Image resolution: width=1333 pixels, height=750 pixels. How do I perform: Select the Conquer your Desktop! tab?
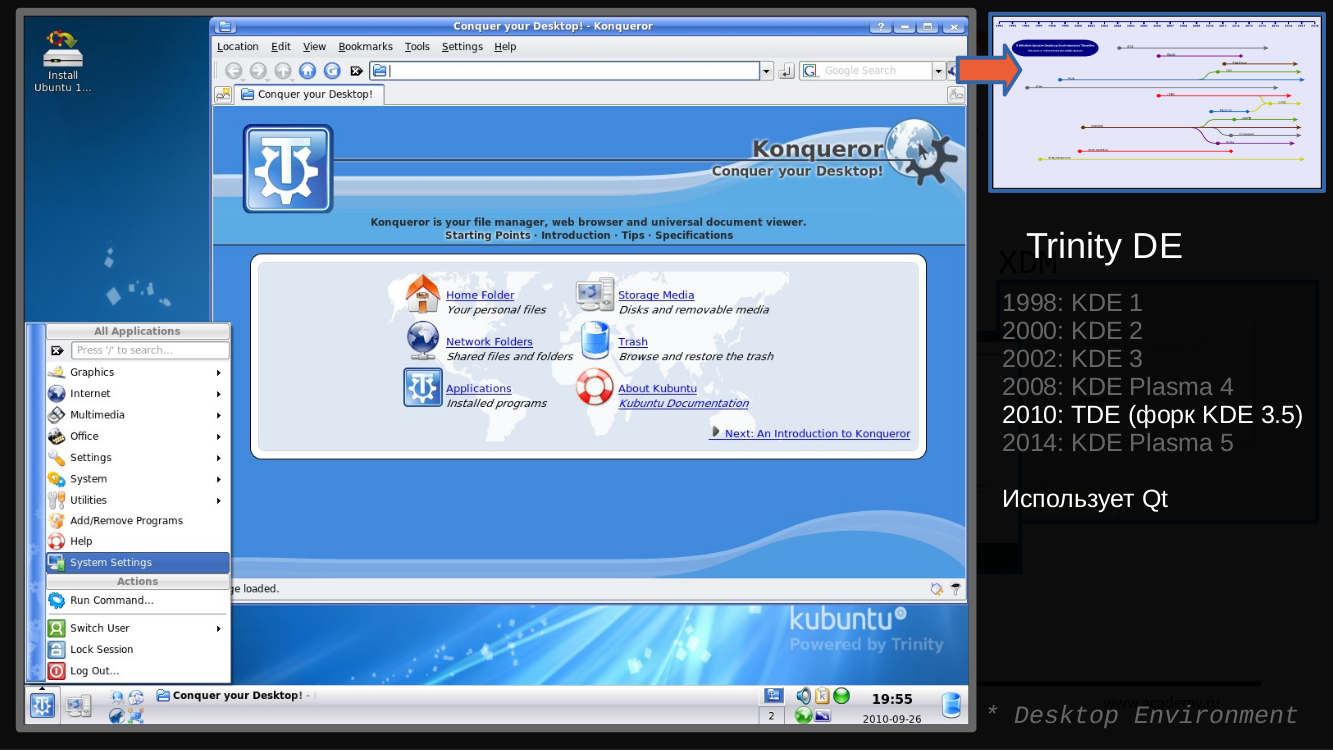(309, 95)
